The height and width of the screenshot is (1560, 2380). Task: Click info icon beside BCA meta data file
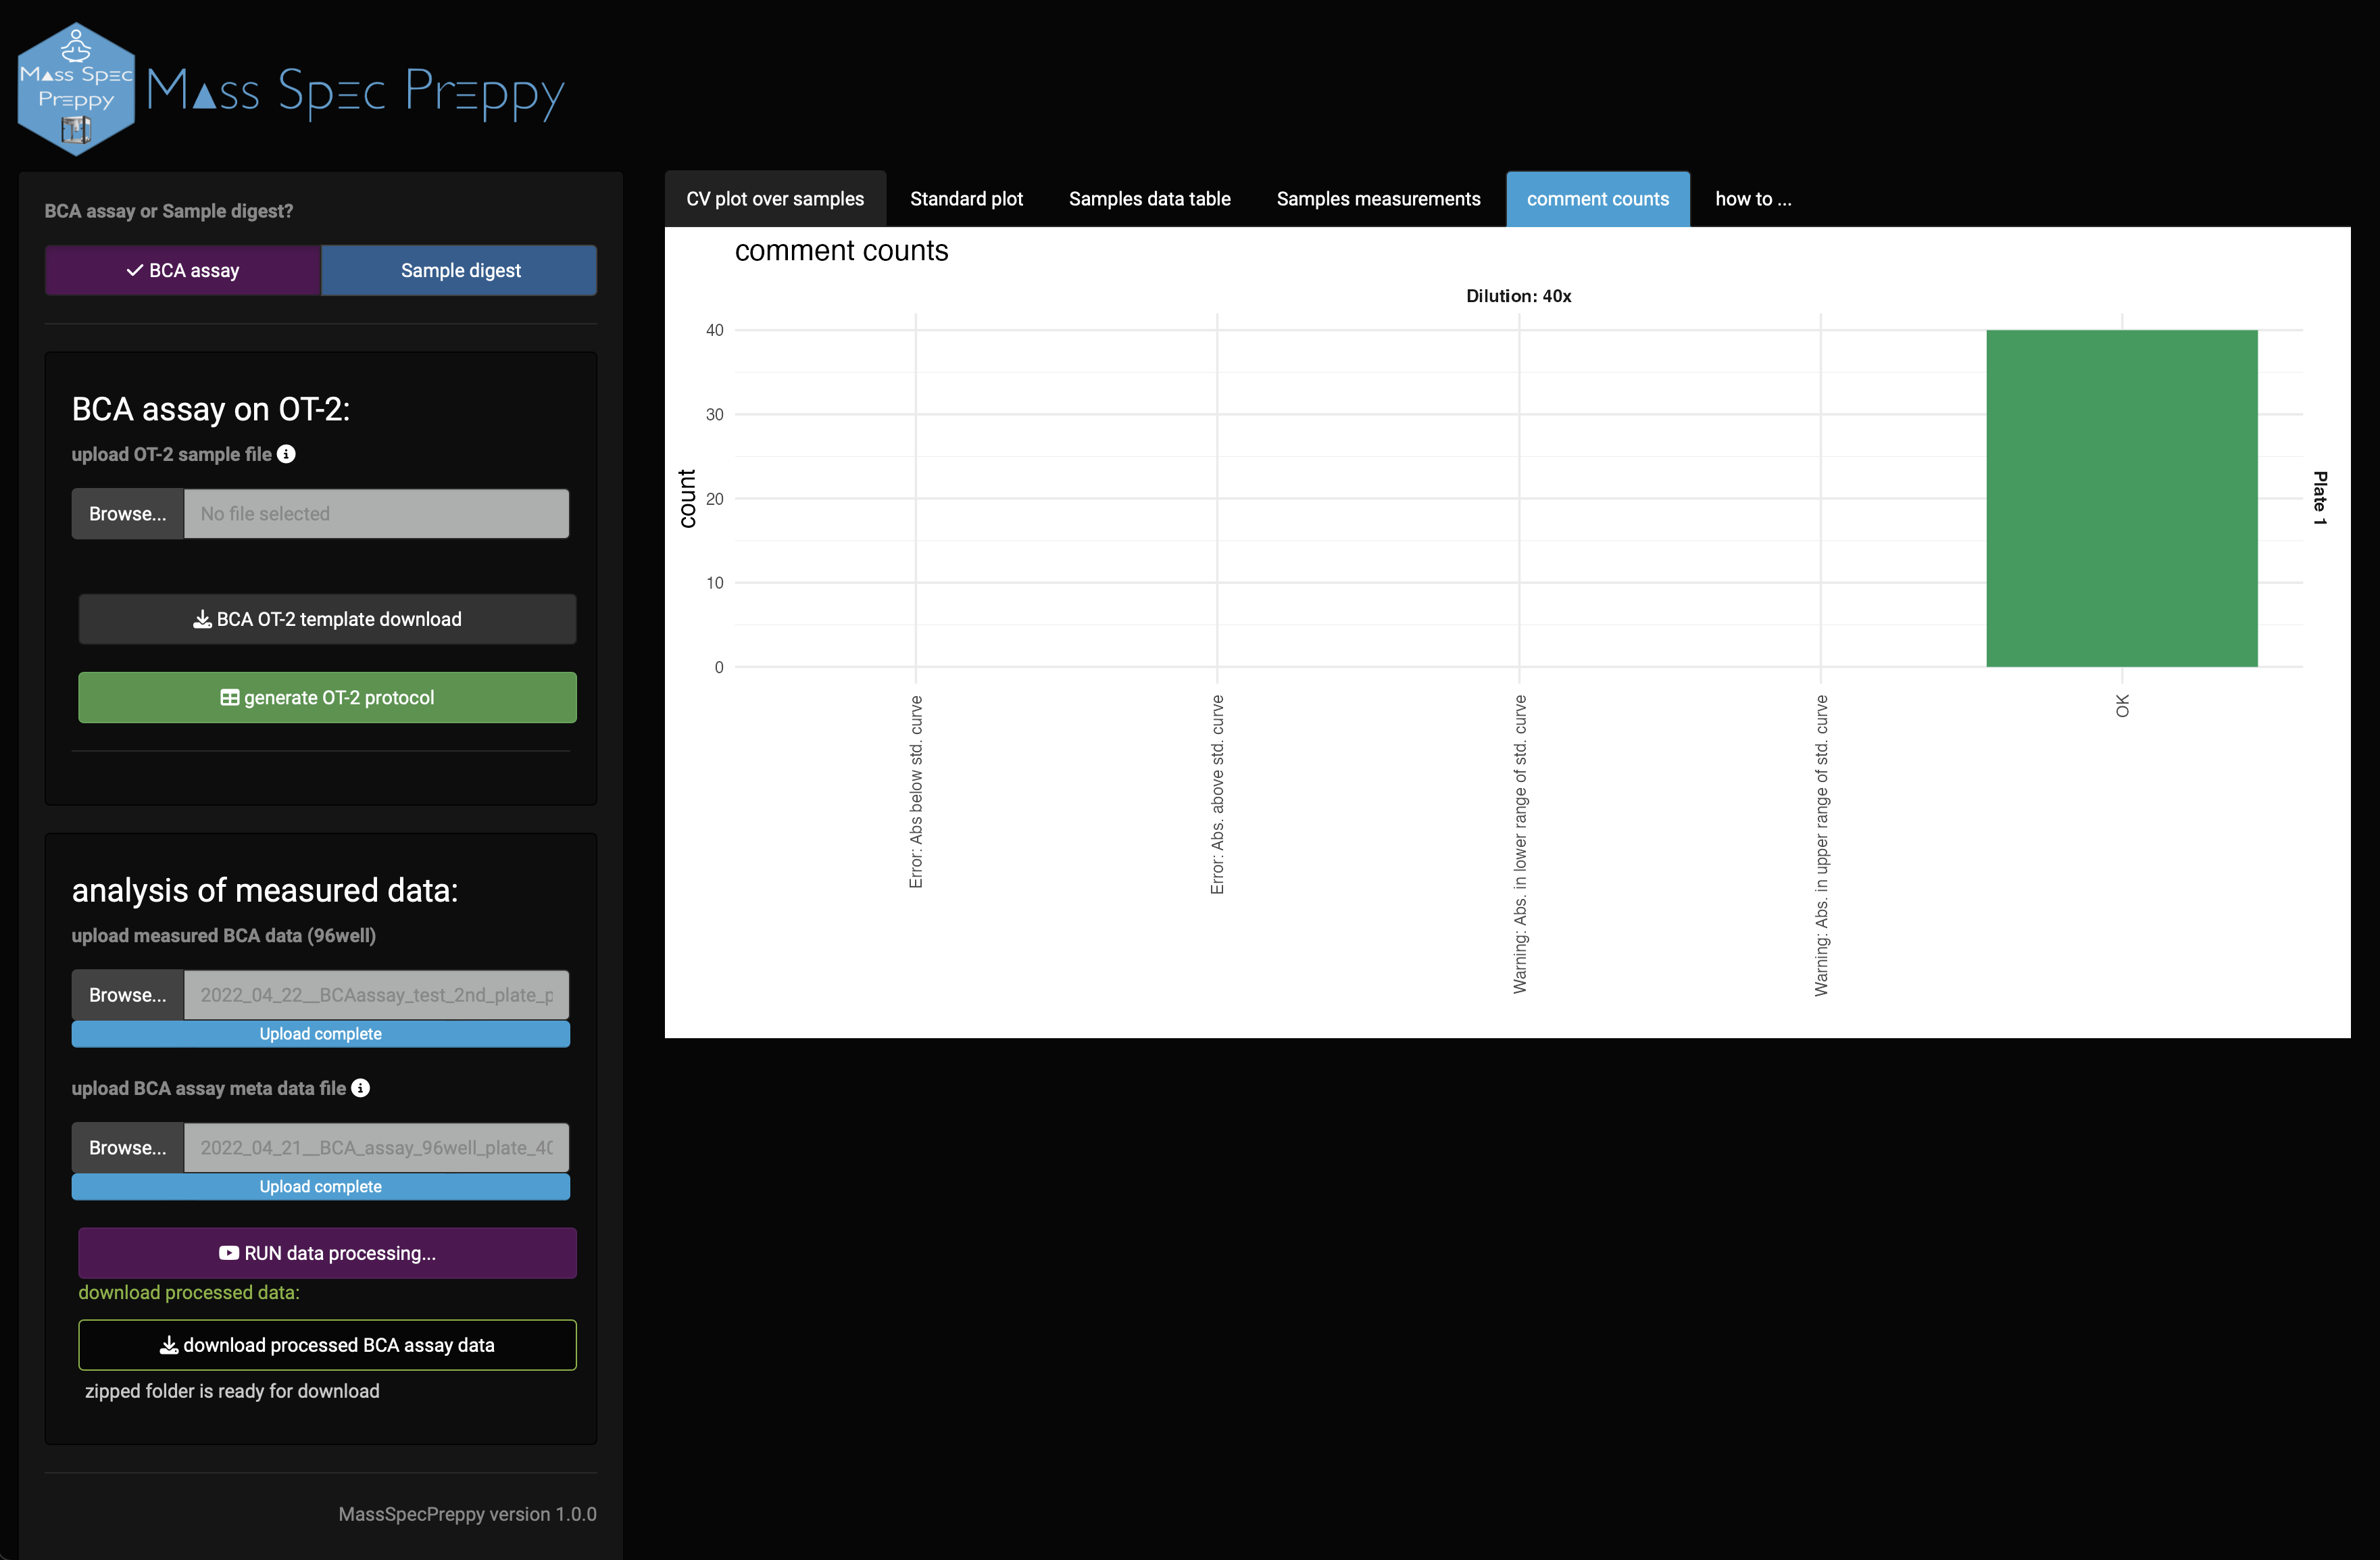[361, 1088]
